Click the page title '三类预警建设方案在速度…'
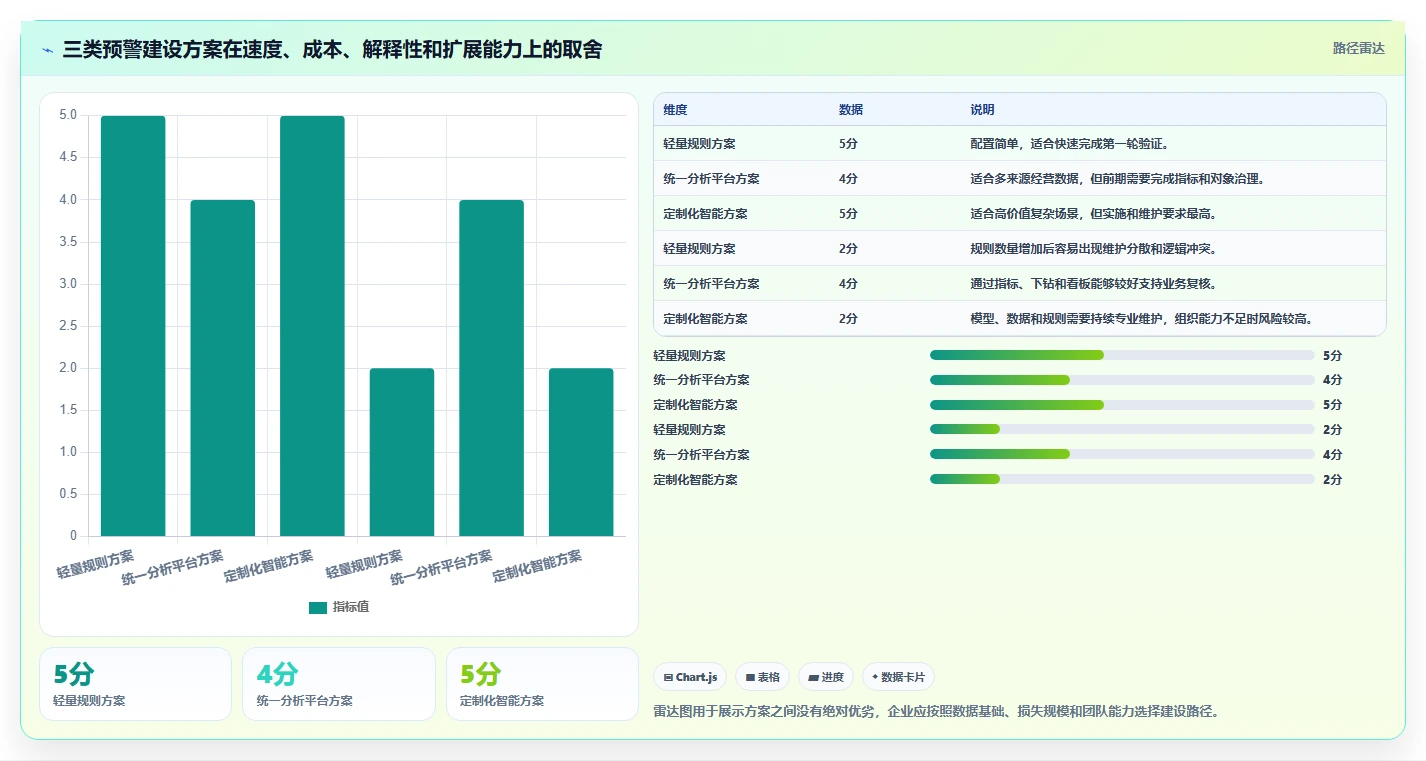 332,49
